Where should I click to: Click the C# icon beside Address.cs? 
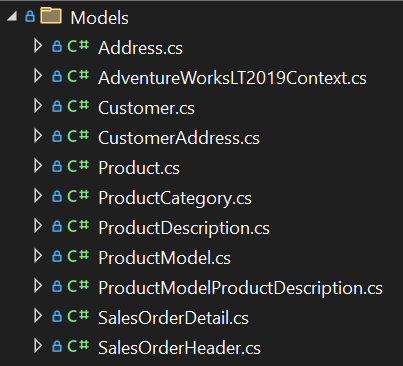[x=78, y=46]
